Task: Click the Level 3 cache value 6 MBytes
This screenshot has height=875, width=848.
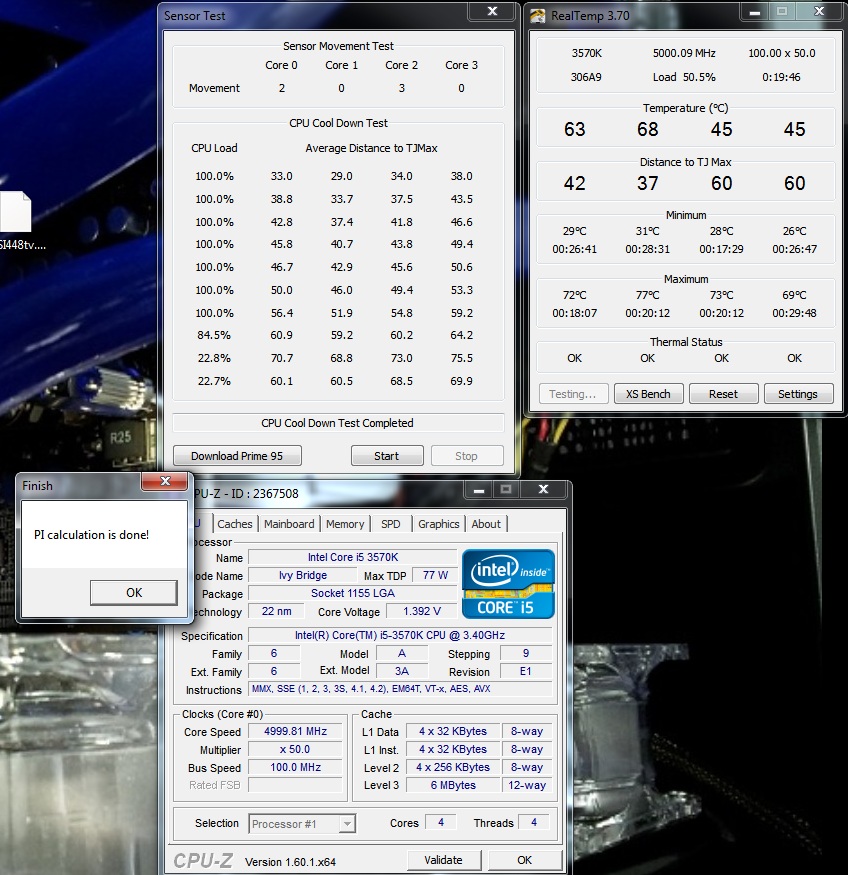Action: point(453,785)
